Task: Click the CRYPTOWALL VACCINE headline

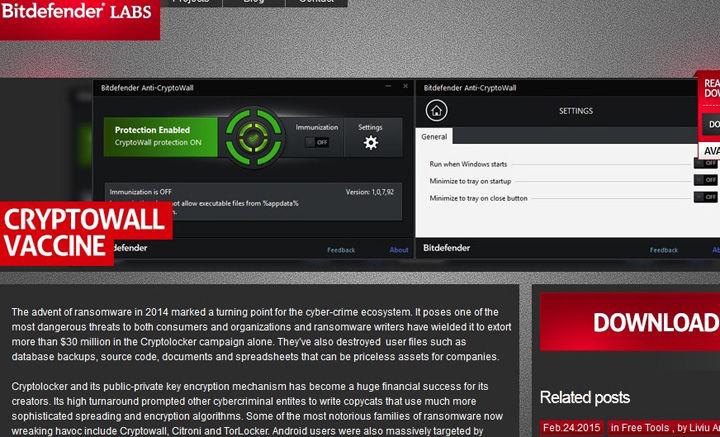Action: pyautogui.click(x=86, y=233)
